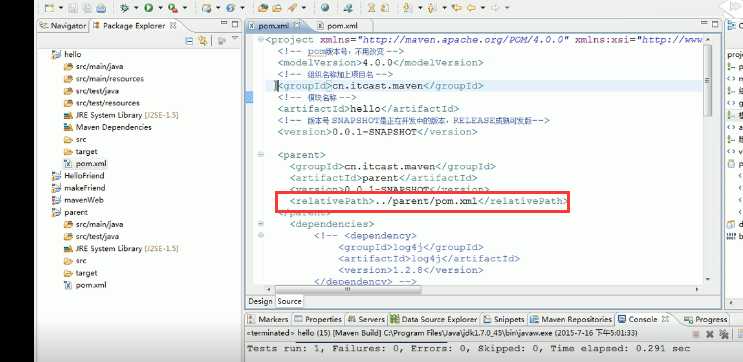Select the makeFriend project
This screenshot has height=362, width=743.
pos(78,188)
